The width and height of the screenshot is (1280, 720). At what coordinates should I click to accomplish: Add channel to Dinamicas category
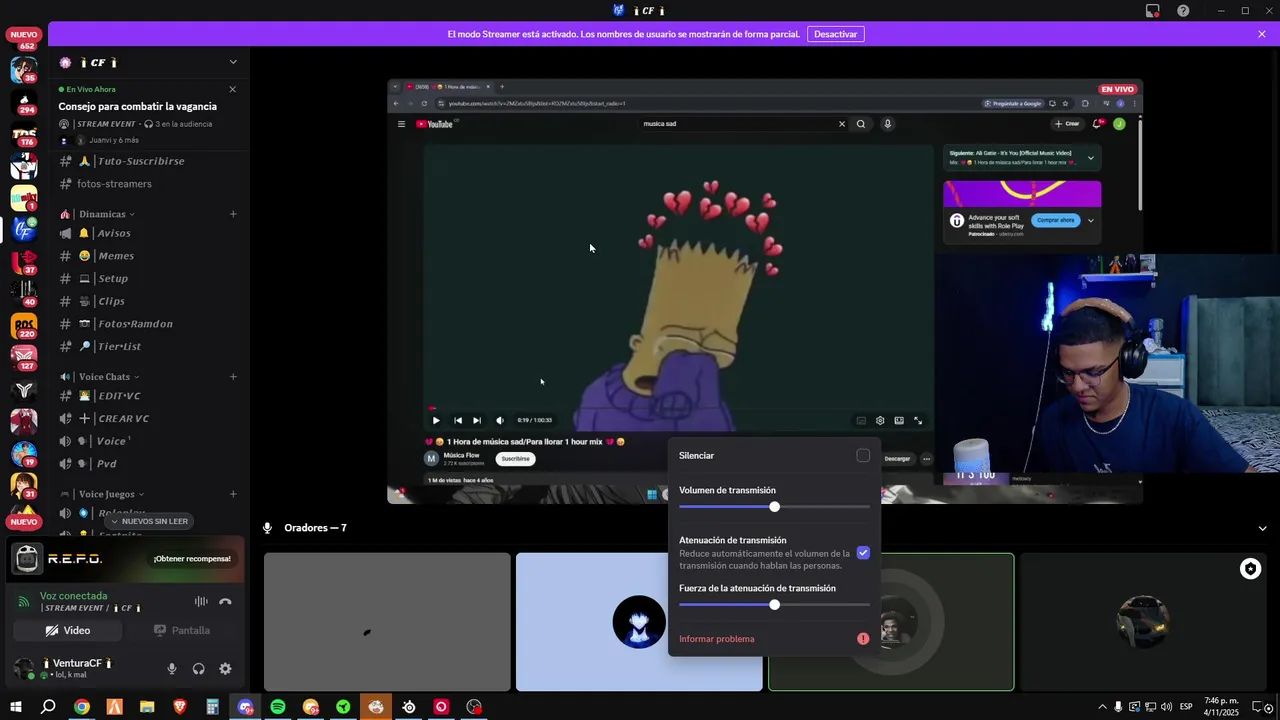pyautogui.click(x=233, y=214)
